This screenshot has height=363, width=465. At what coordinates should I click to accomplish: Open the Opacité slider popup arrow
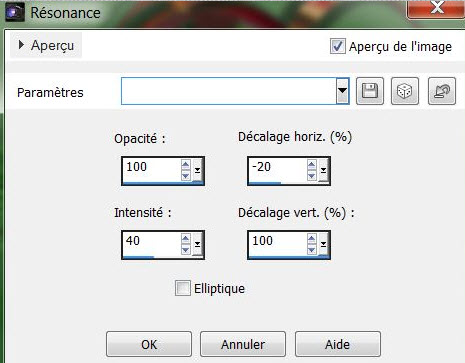point(197,170)
